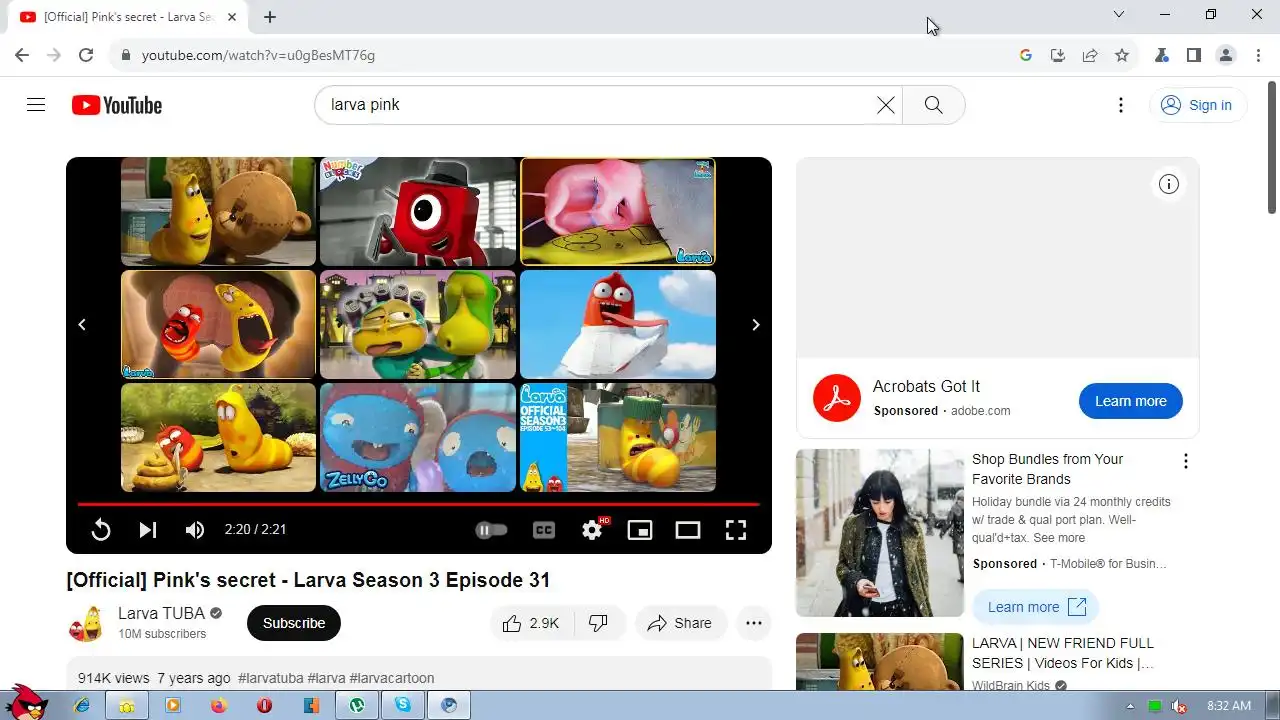The image size is (1280, 720).
Task: Toggle closed captions in the player
Action: point(544,530)
